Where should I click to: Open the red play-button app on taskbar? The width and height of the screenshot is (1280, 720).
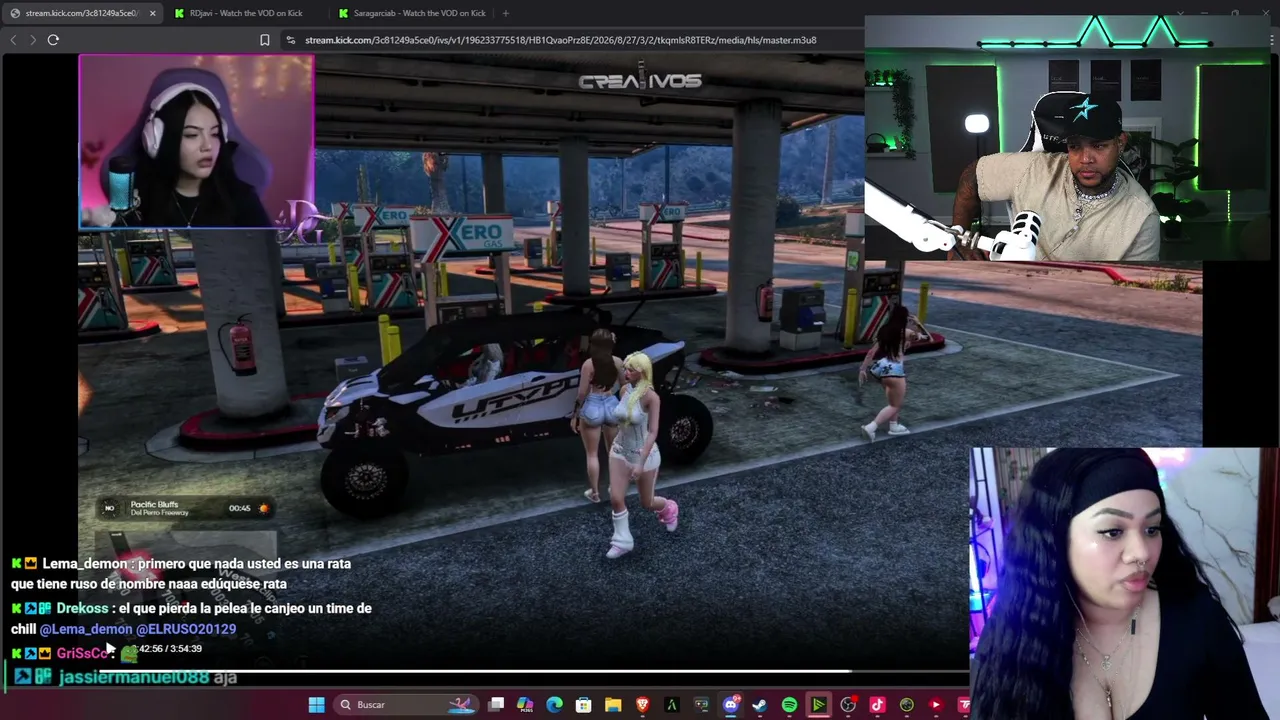(x=936, y=705)
